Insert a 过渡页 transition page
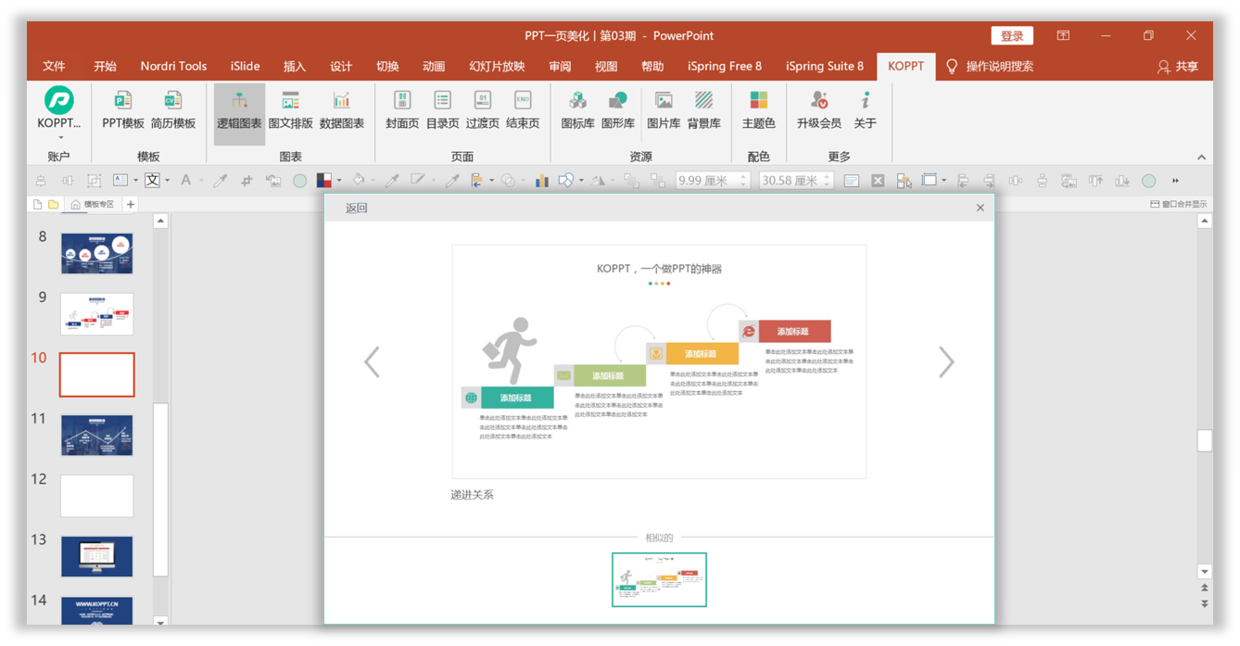This screenshot has height=646, width=1240. point(482,110)
